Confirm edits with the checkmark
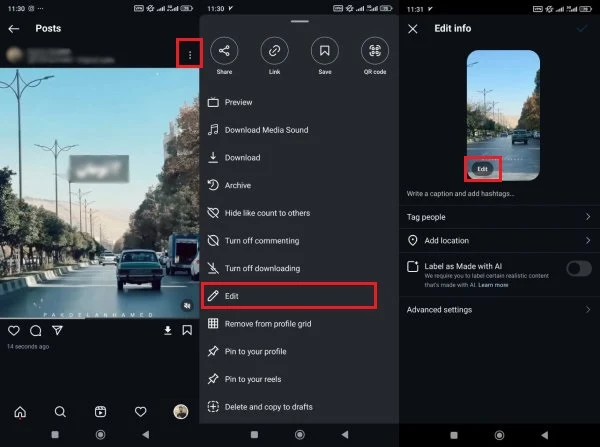 tap(582, 28)
